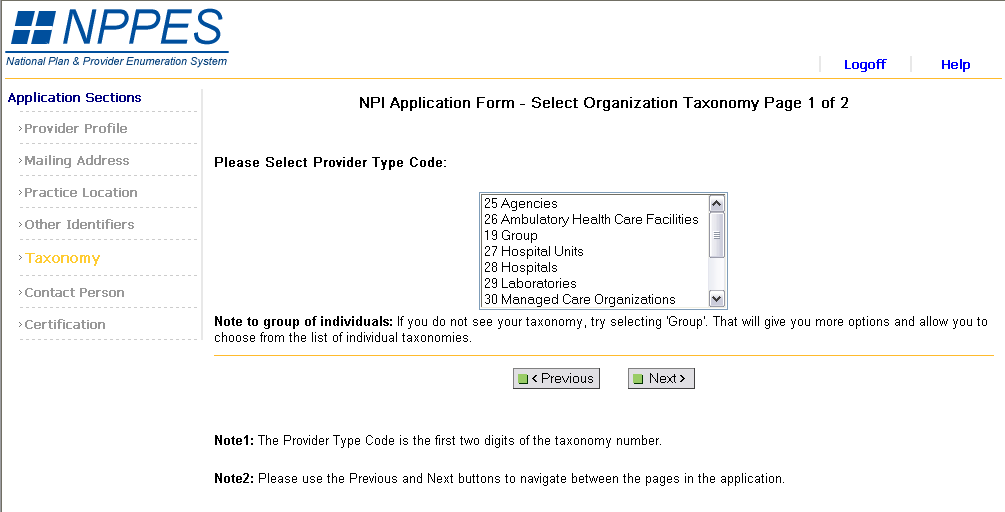Choose '30 Managed Care Organizations' option

(x=580, y=300)
